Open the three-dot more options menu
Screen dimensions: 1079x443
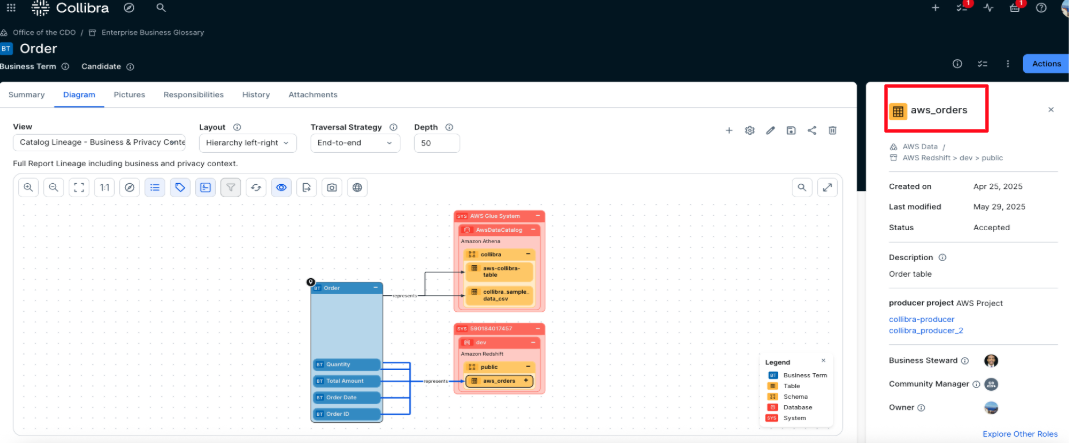point(1007,63)
